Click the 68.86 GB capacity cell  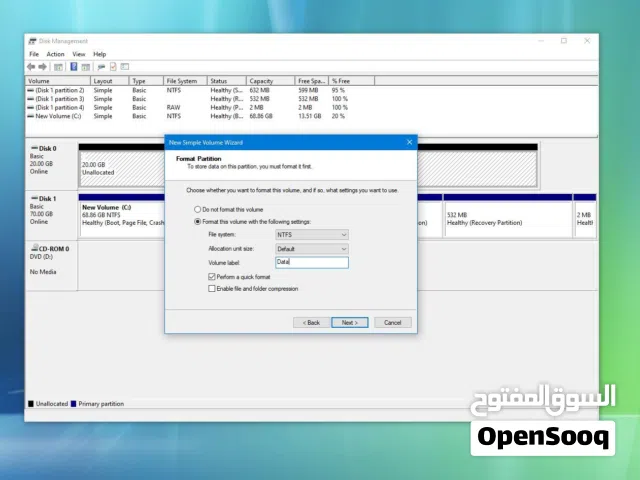coord(261,116)
